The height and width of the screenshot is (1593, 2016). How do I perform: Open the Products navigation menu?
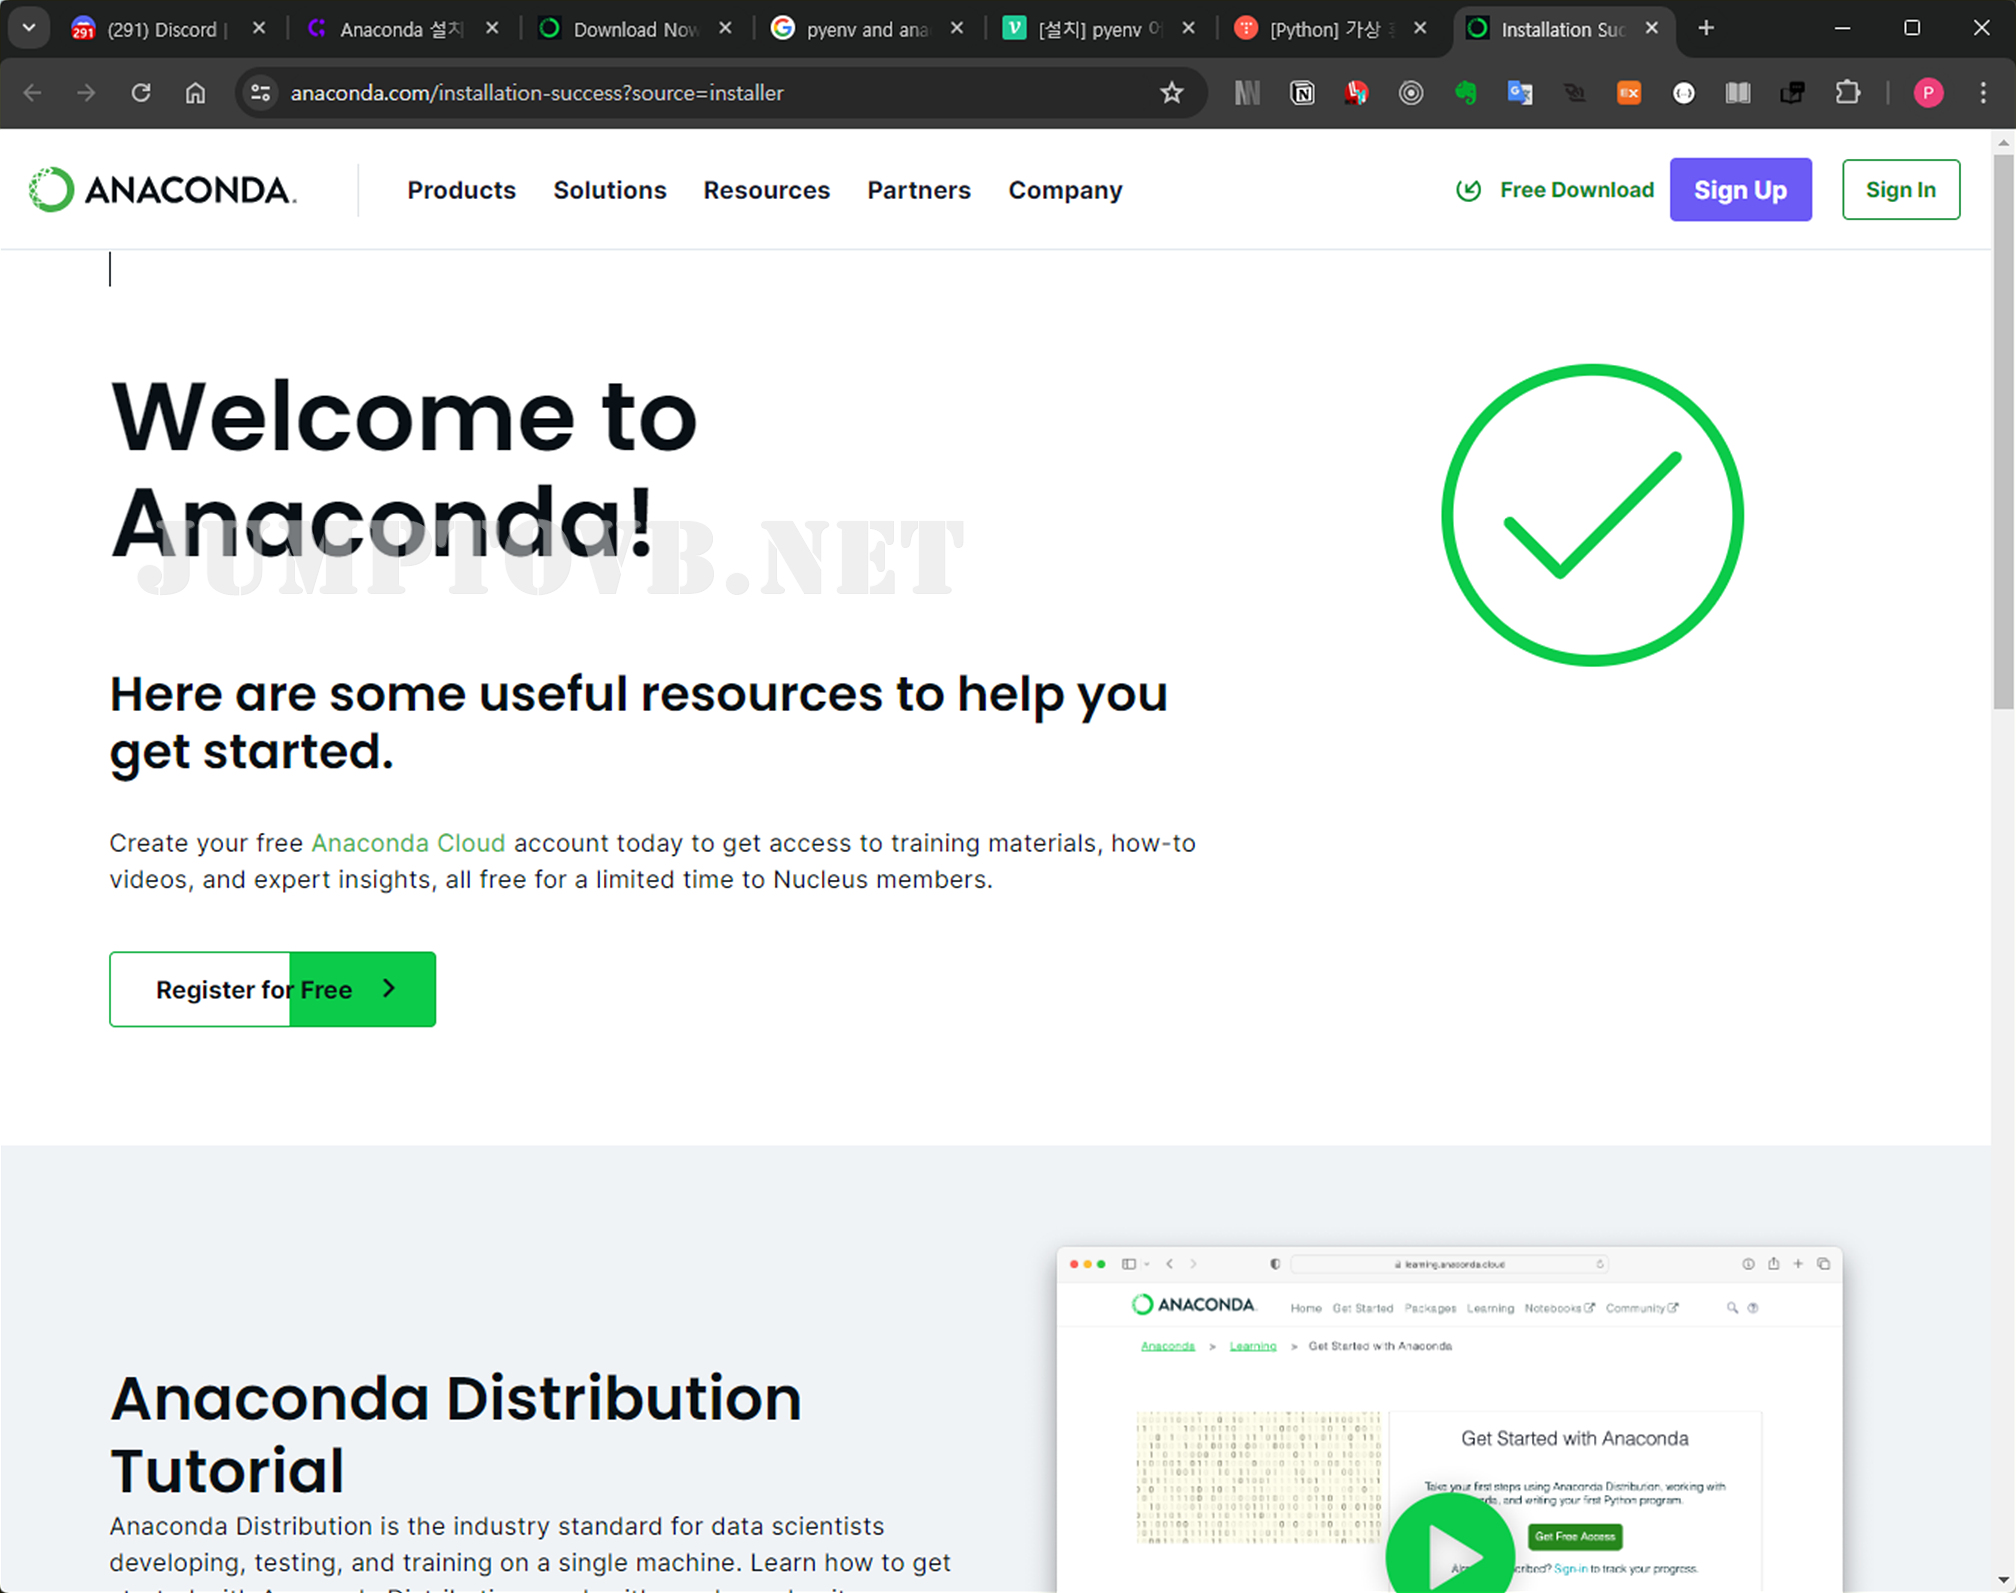(x=461, y=190)
